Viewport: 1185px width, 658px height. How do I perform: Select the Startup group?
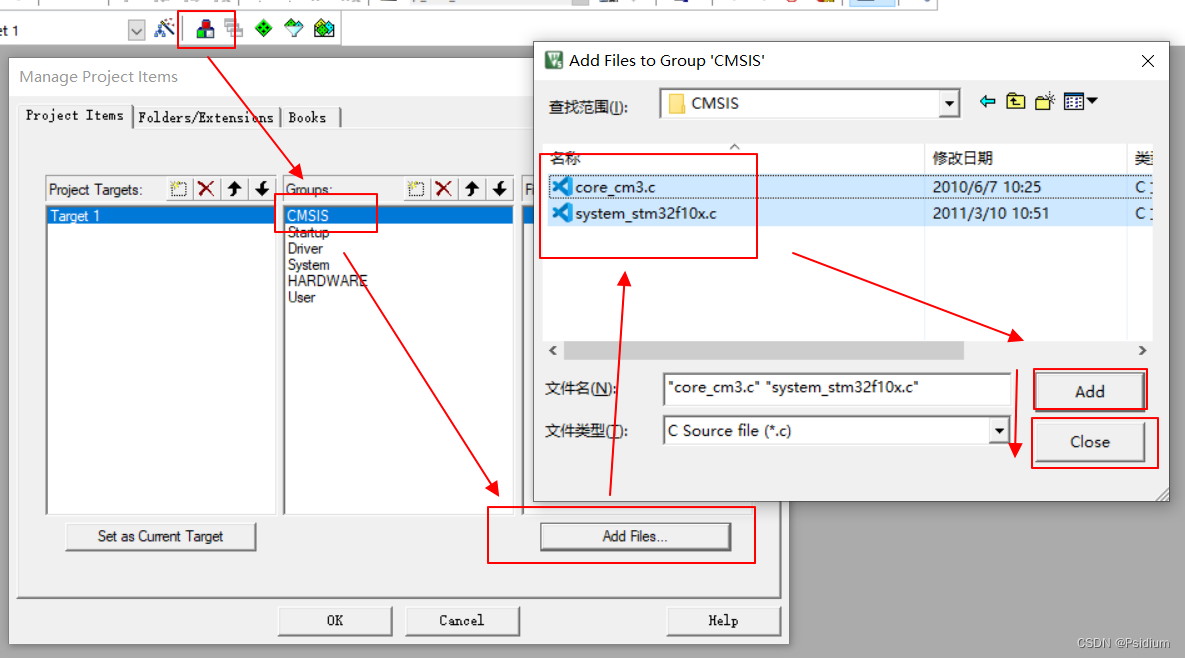click(308, 233)
